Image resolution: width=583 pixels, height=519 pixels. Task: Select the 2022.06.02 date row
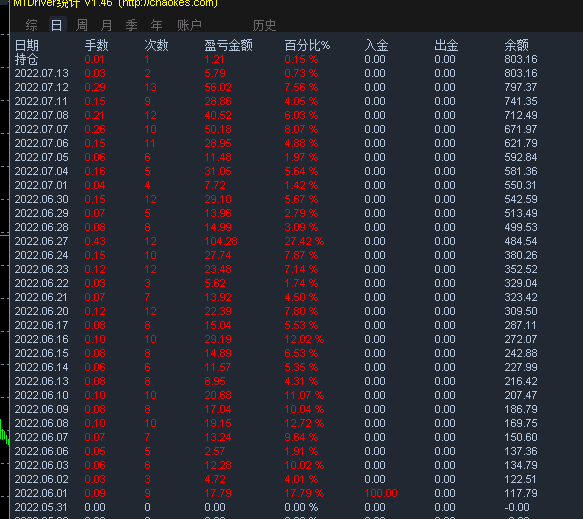pos(42,479)
